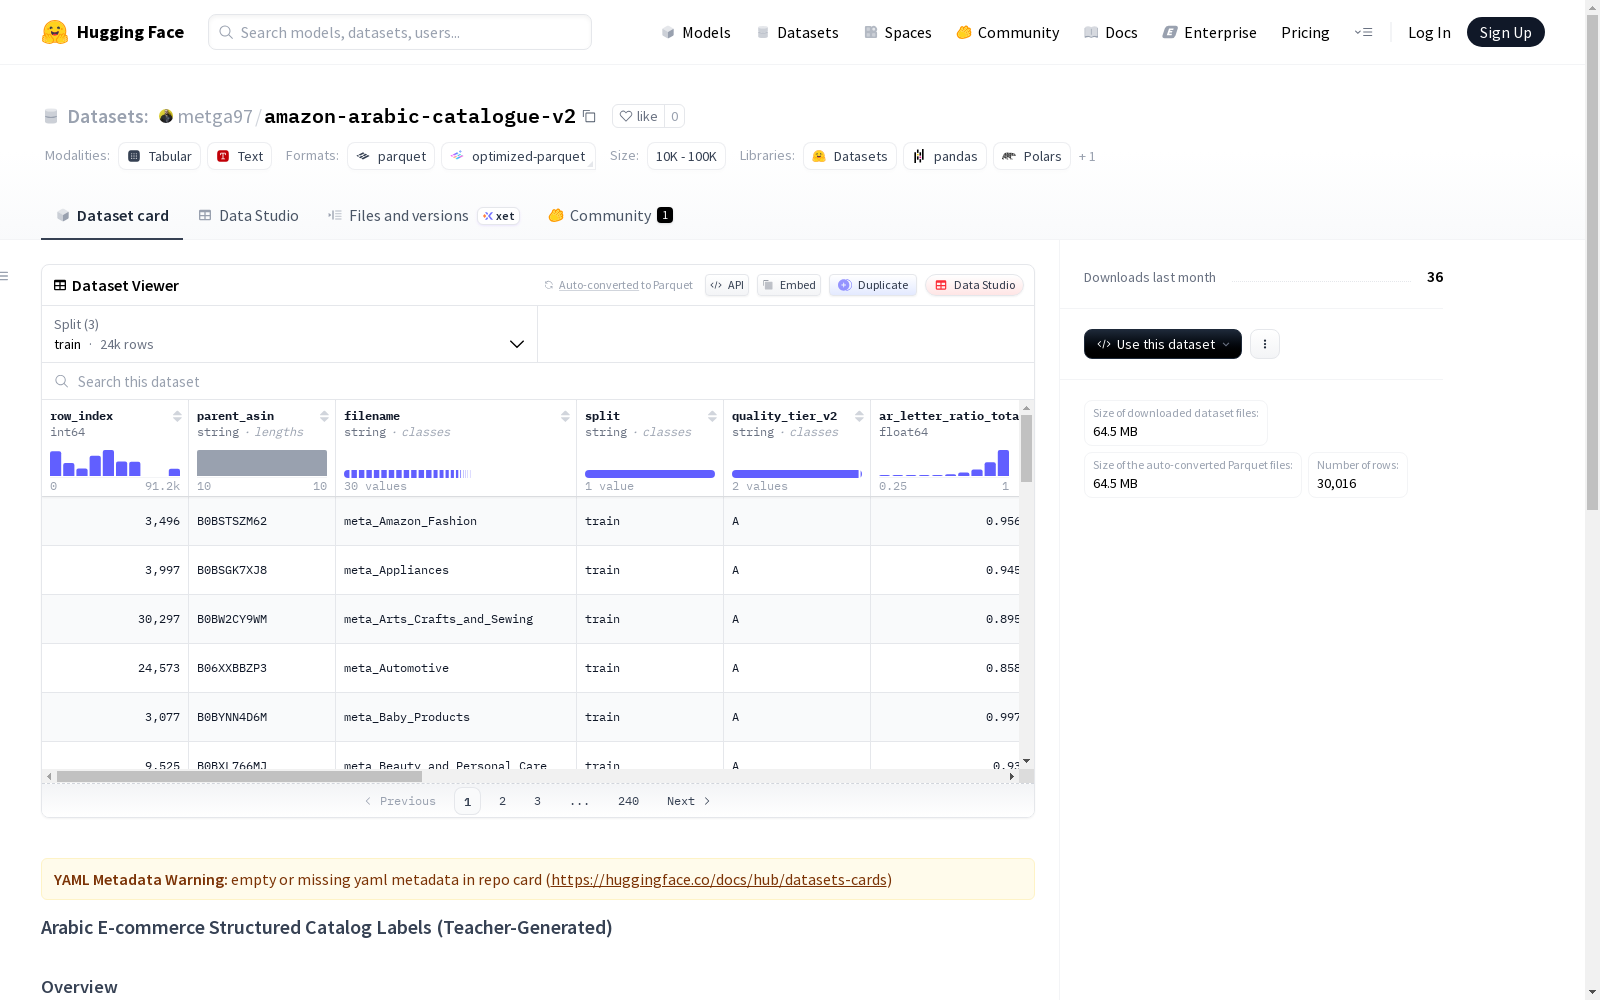Open the three-dot dataset options menu
This screenshot has width=1600, height=1000.
coord(1265,344)
